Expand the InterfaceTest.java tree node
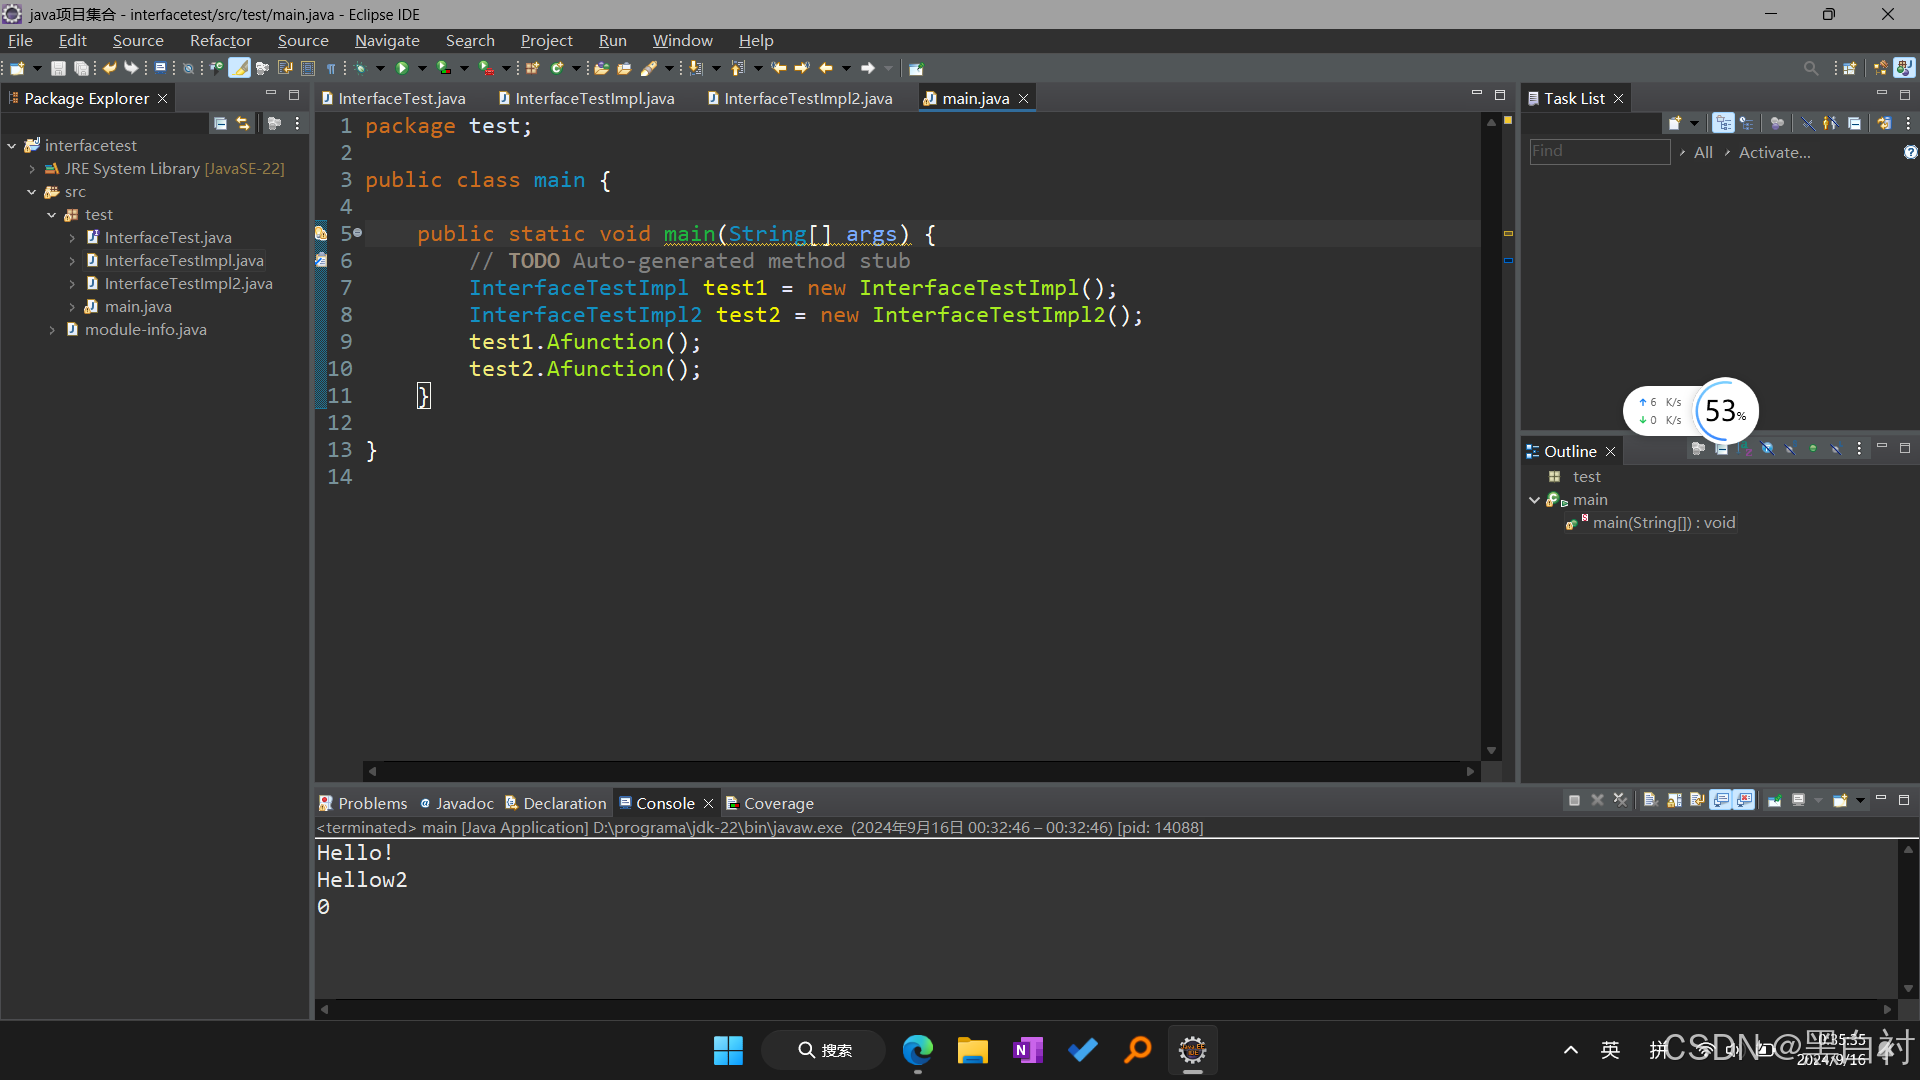 click(72, 238)
